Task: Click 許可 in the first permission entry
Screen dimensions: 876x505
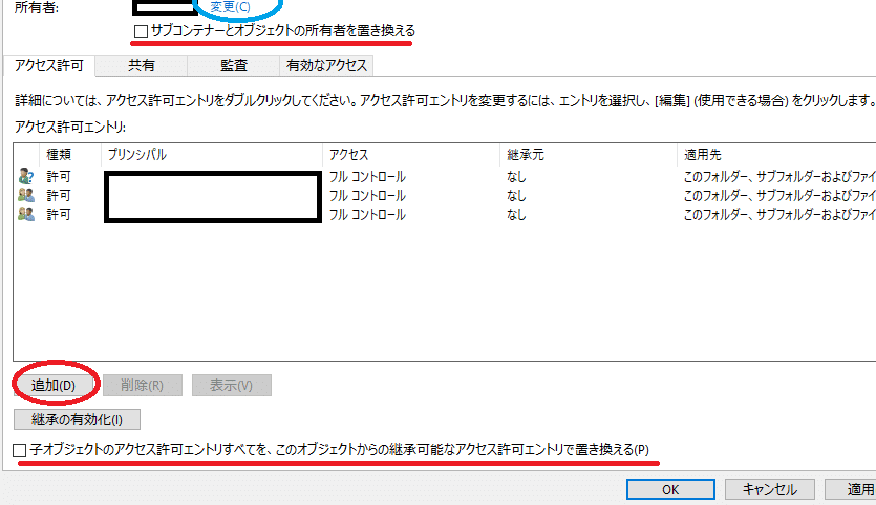Action: 58,177
